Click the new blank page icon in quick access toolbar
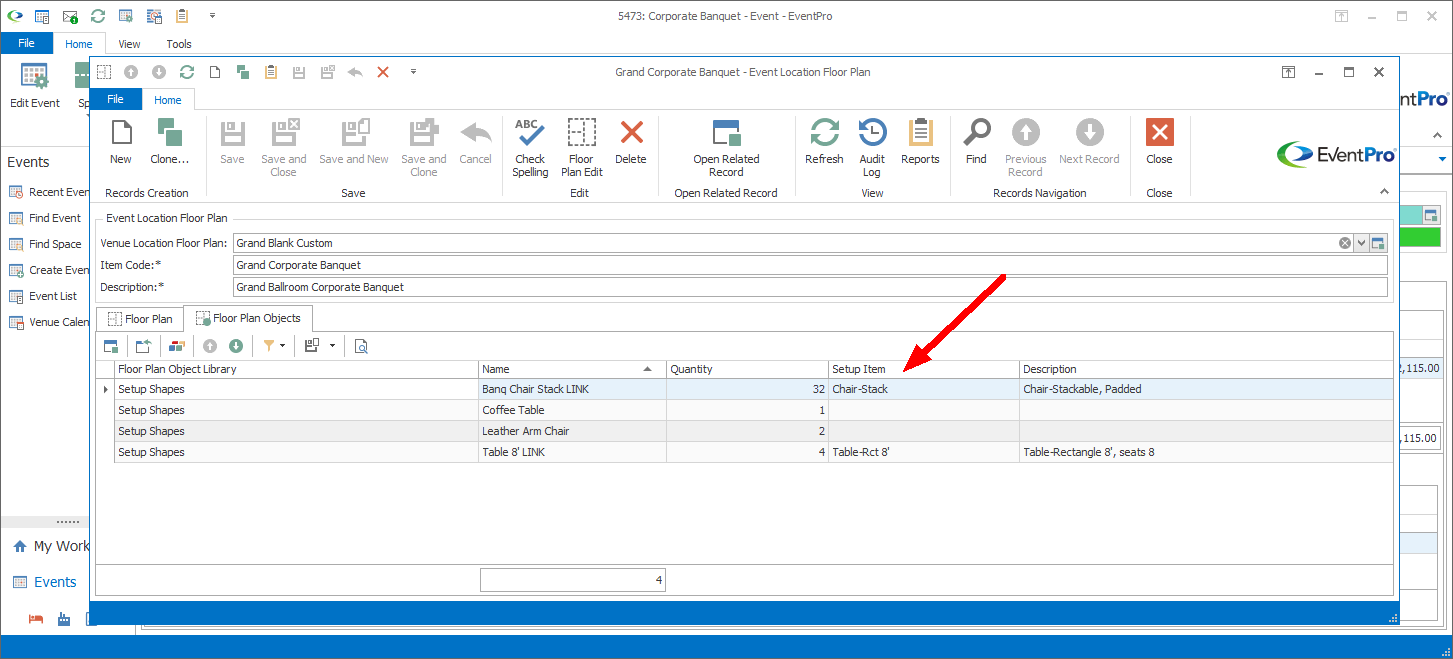 click(215, 72)
